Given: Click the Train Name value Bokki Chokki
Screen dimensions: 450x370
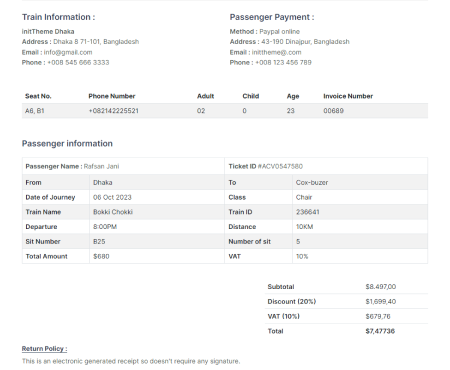Looking at the screenshot, I should (x=113, y=212).
